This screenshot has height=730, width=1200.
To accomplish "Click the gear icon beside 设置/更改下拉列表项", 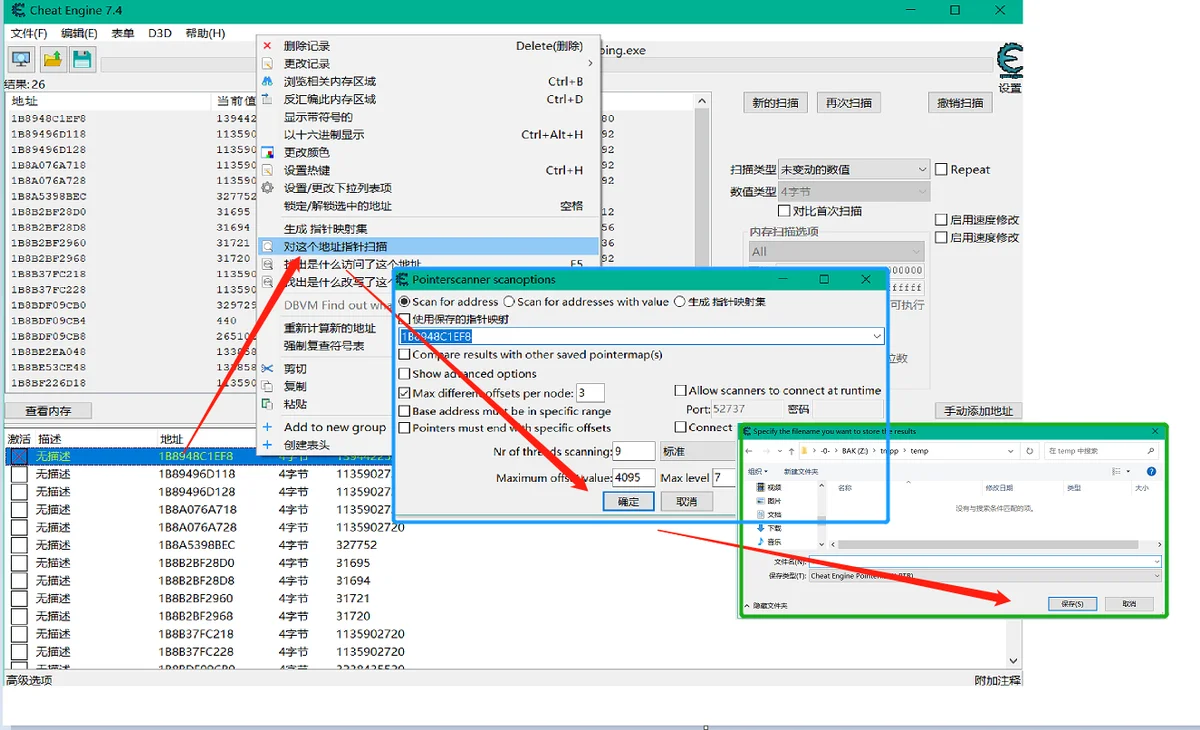I will point(267,188).
